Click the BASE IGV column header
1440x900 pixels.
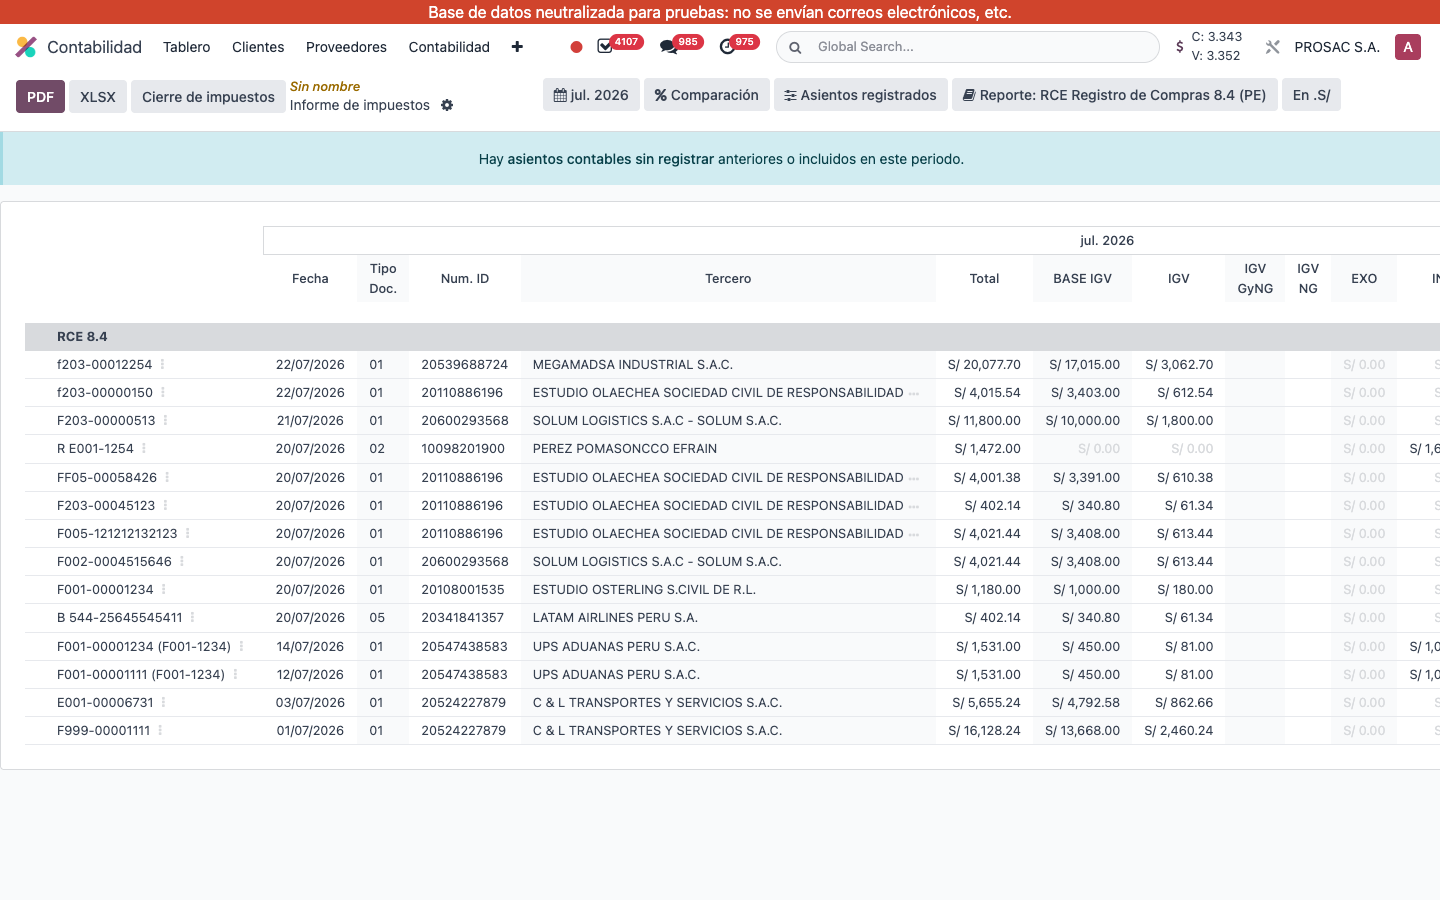pos(1082,279)
